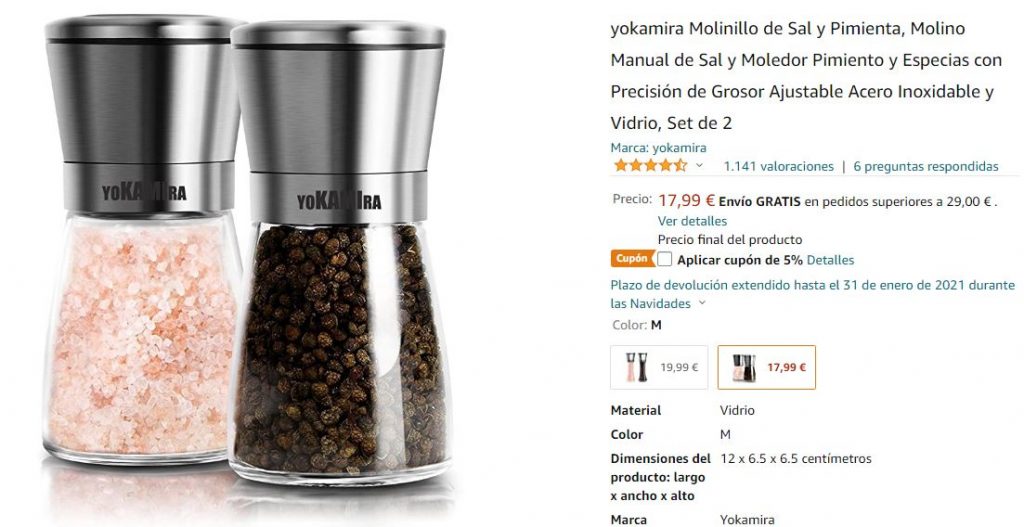Expand the star rating dropdown arrow

[x=699, y=166]
